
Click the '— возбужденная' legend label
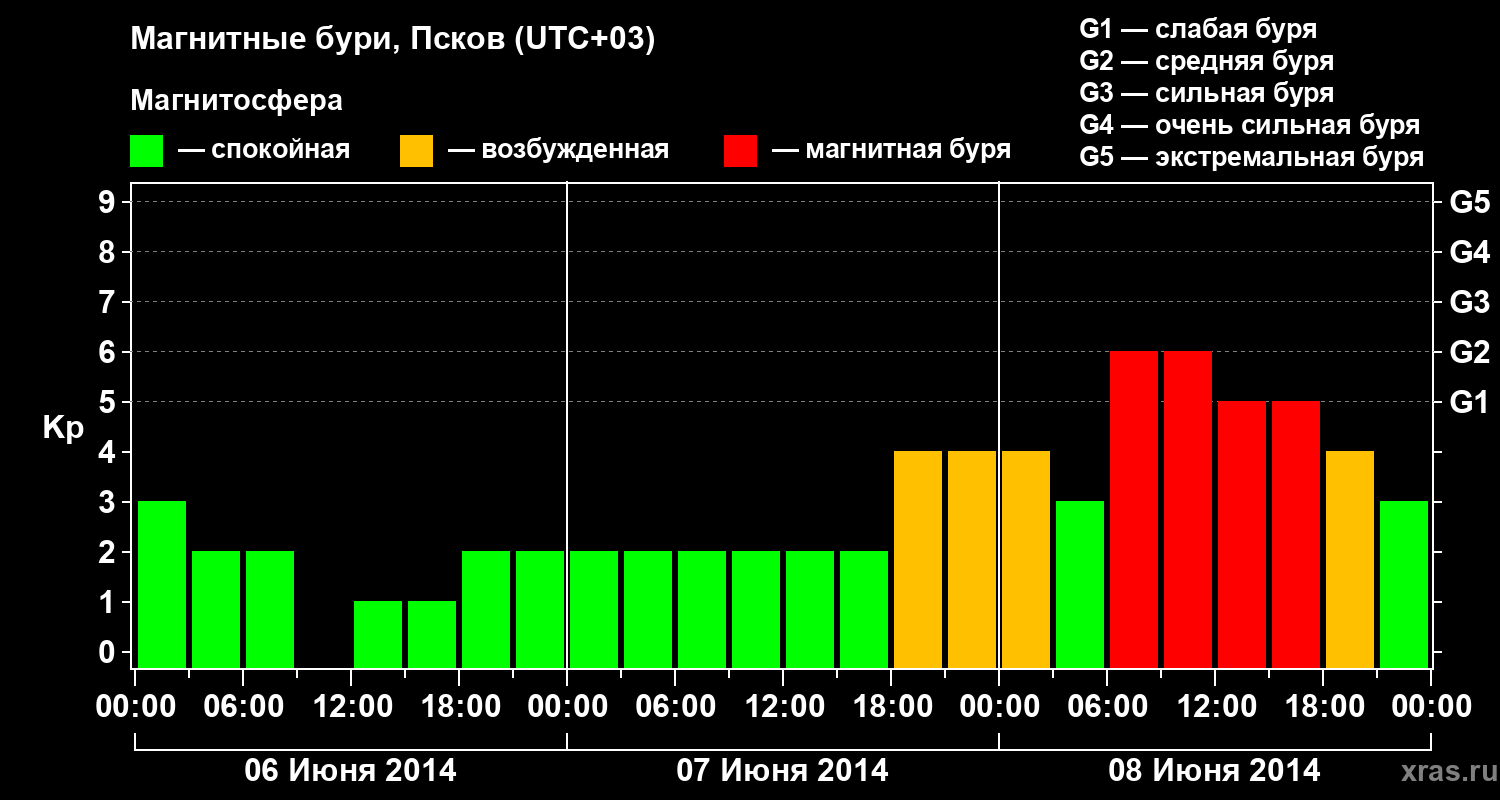[559, 150]
